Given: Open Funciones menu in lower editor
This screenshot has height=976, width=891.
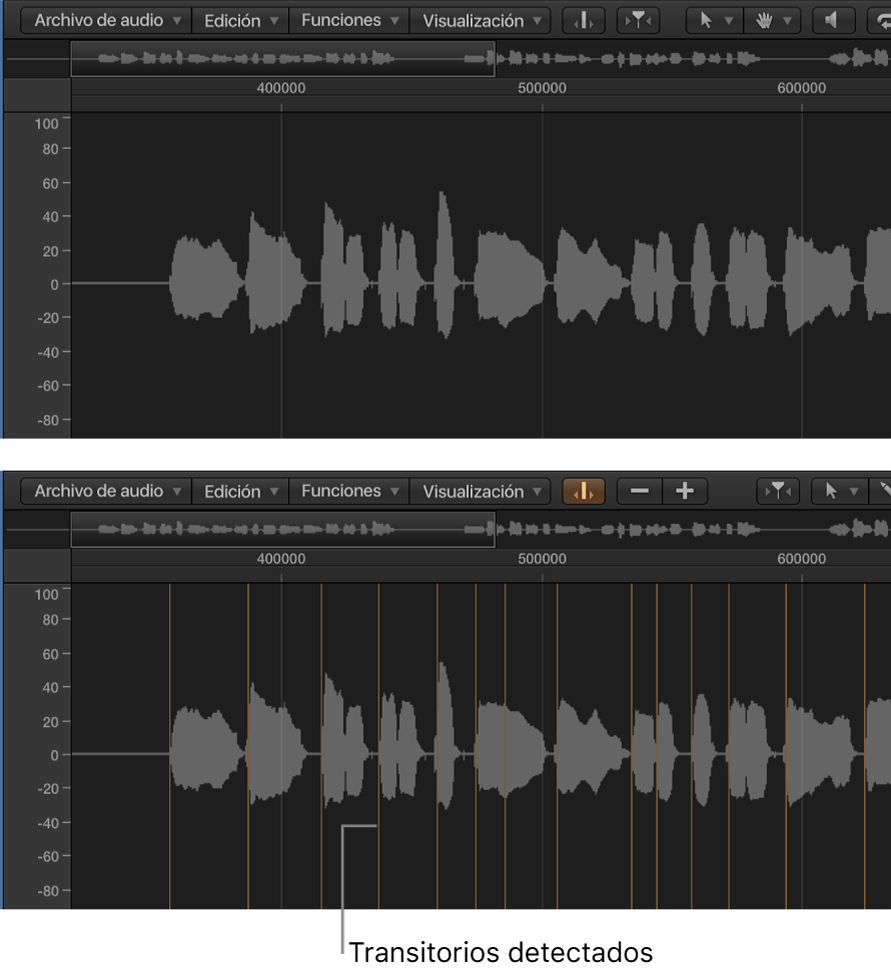Looking at the screenshot, I should coord(349,491).
